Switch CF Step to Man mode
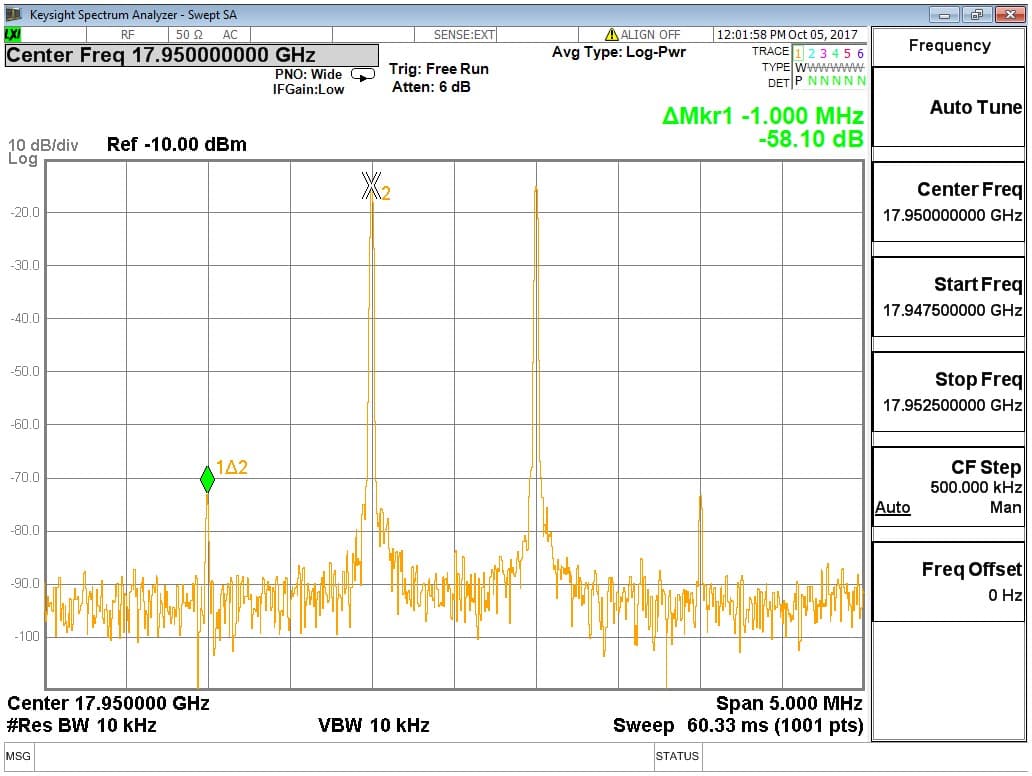 [x=1005, y=507]
